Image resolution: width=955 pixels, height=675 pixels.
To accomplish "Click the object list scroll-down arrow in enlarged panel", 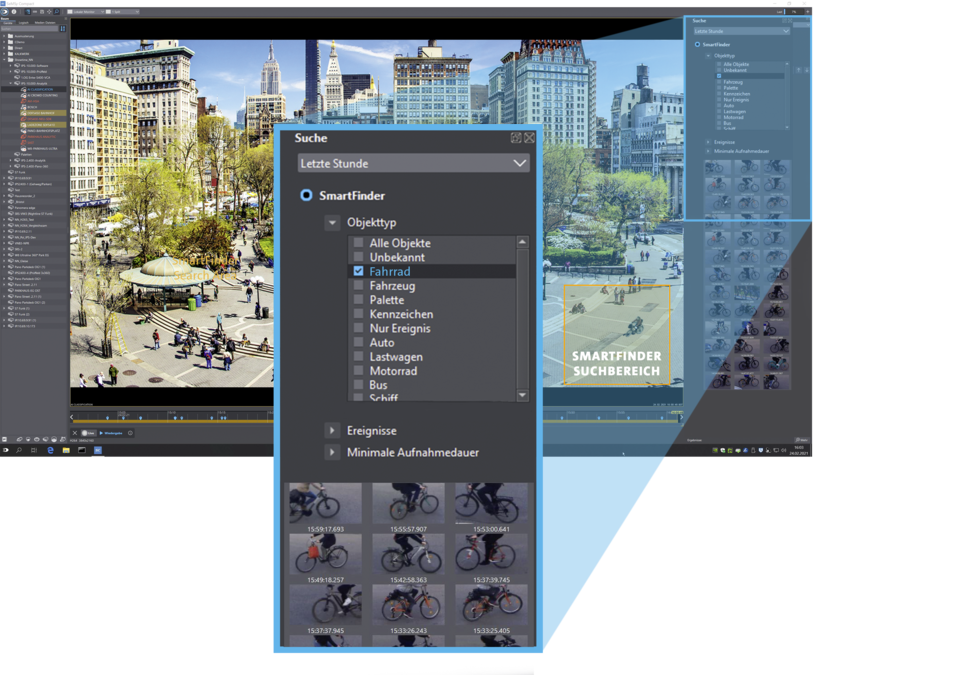I will point(522,395).
